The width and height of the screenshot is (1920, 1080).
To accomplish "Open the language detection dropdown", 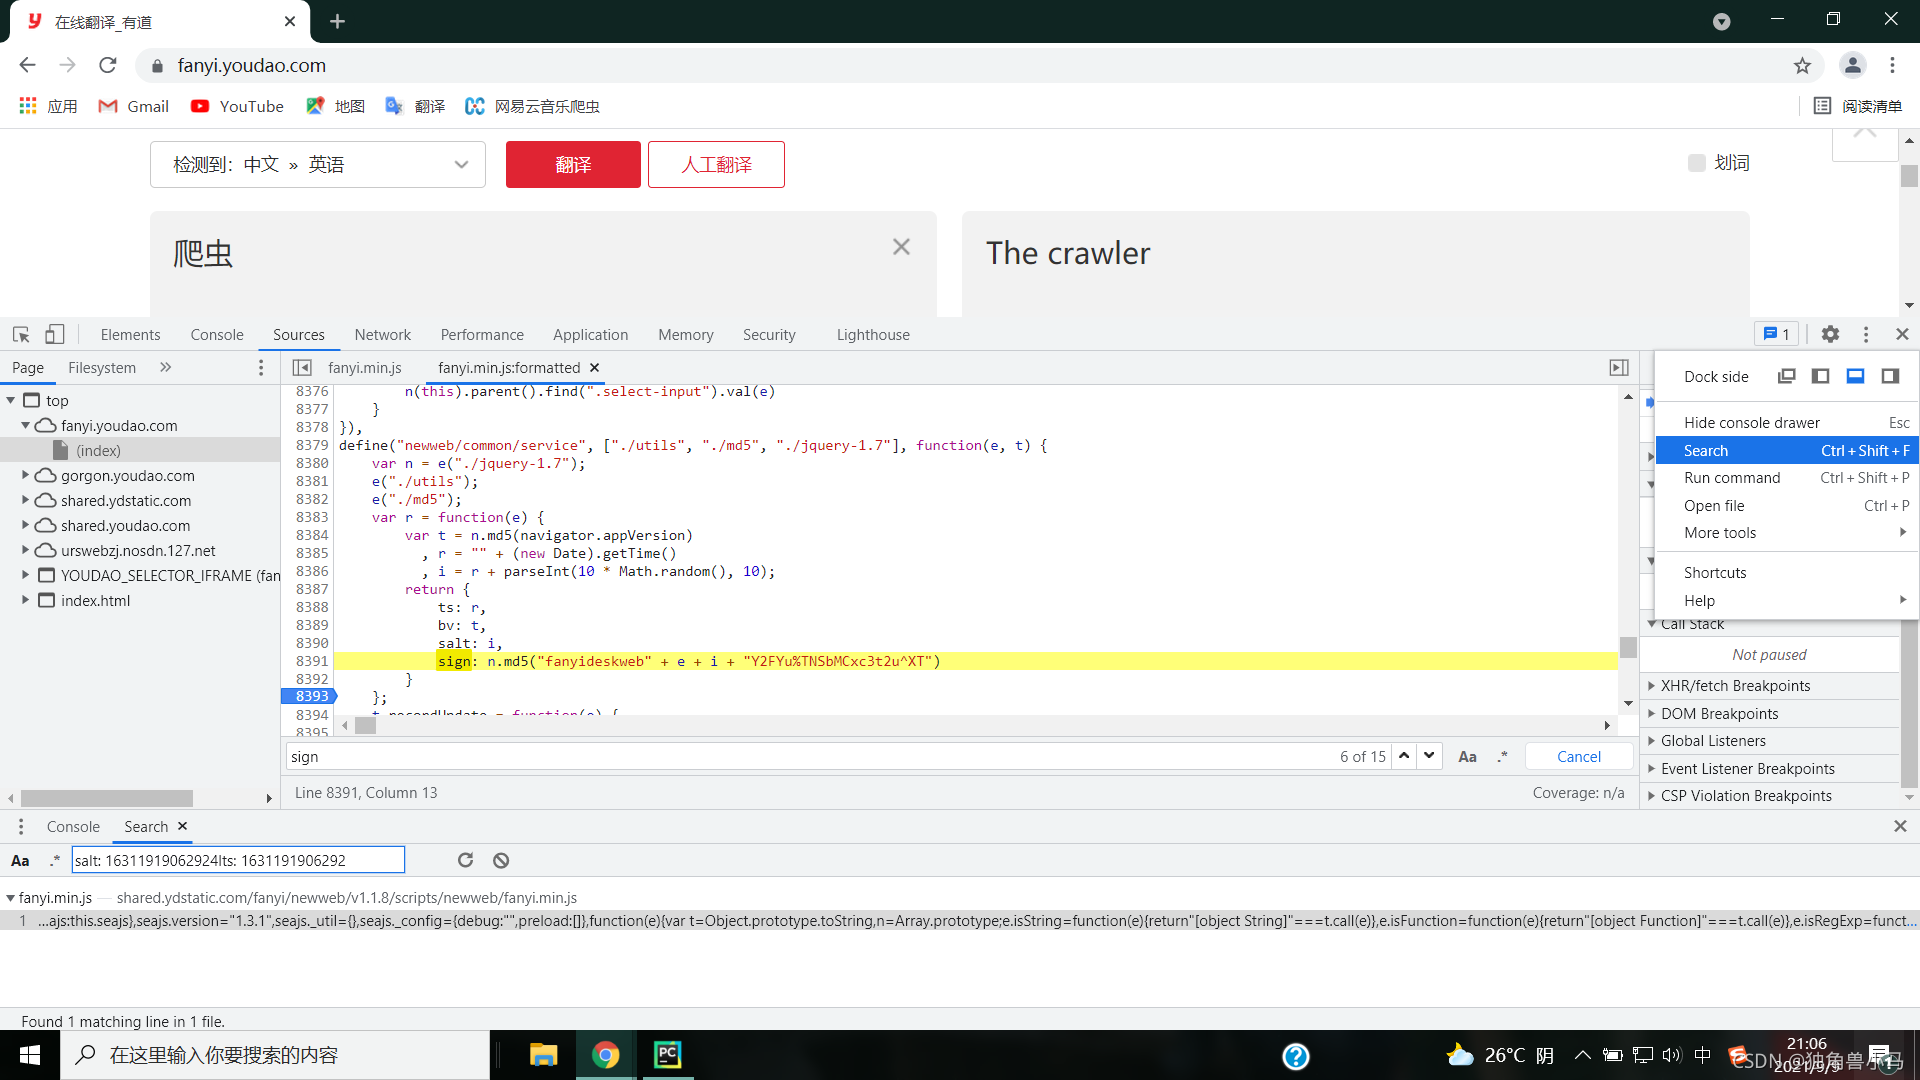I will click(318, 165).
